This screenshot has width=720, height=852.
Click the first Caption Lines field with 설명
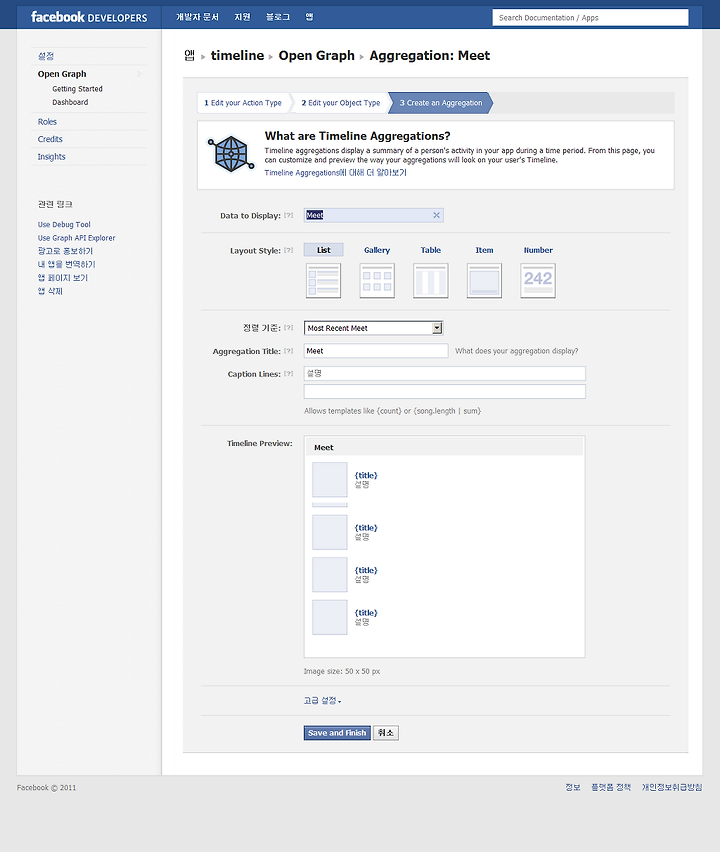click(x=444, y=373)
